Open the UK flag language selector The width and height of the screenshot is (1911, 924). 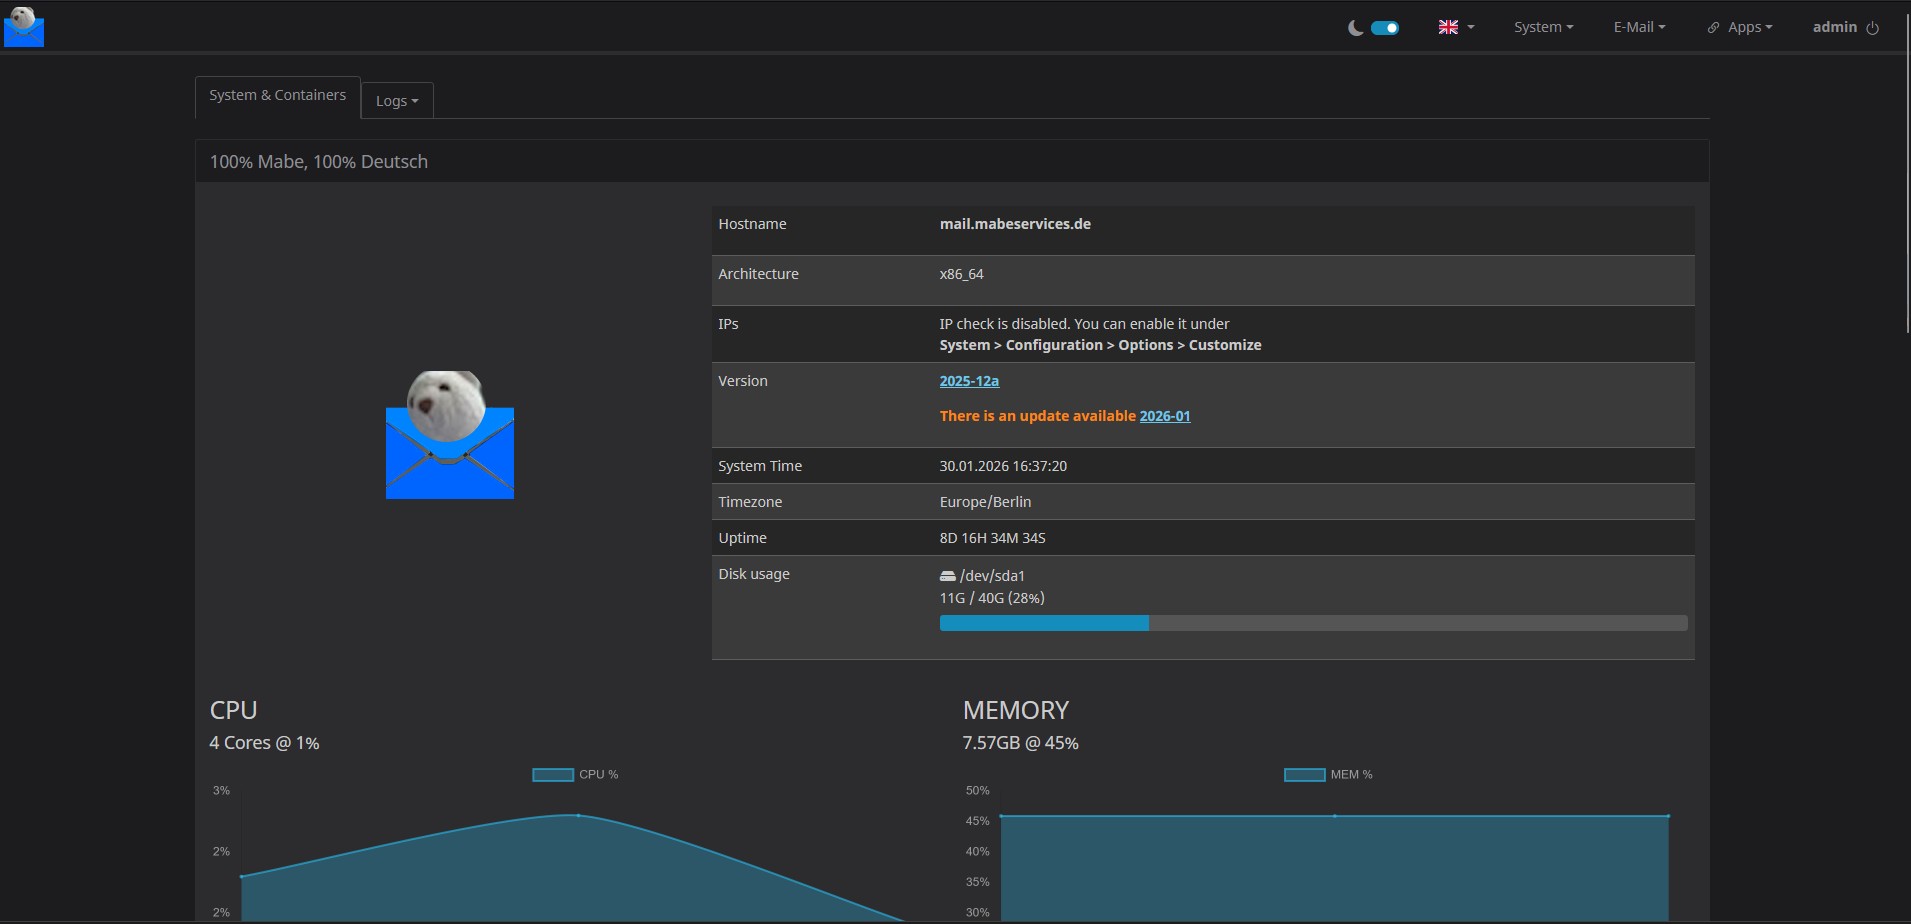pos(1455,27)
